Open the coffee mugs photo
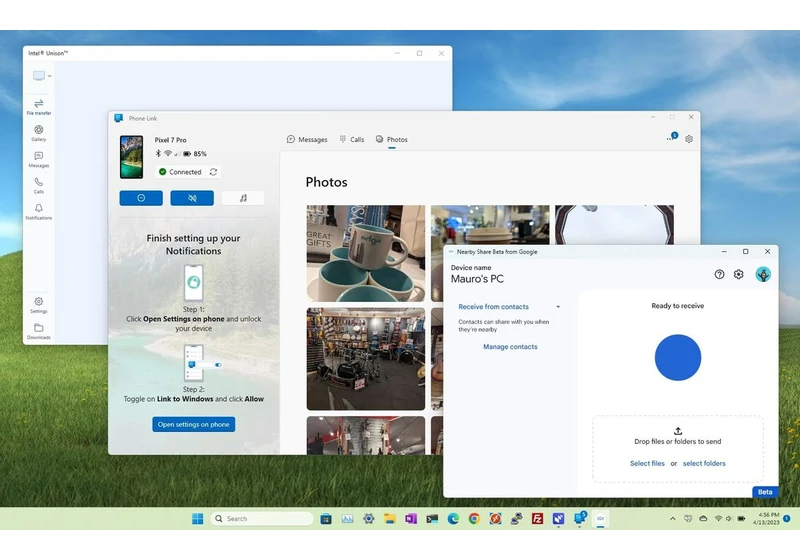Viewport: 800px width, 560px height. (366, 253)
